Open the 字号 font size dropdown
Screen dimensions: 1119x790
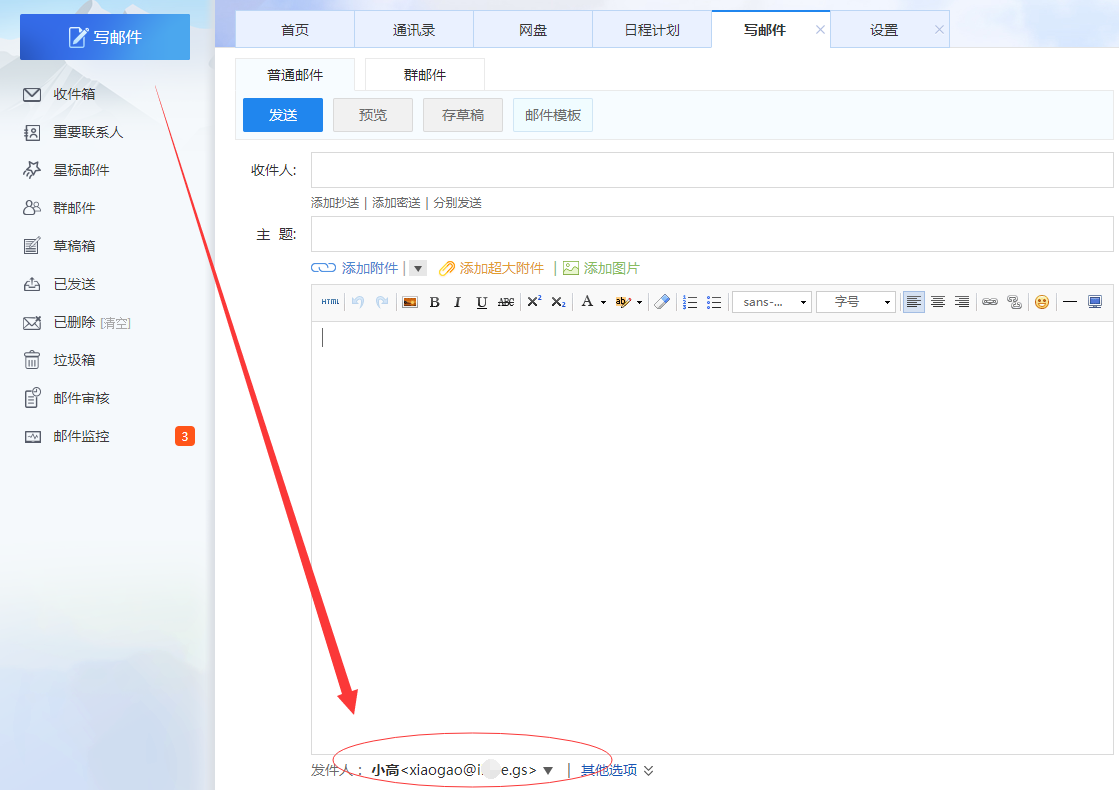pyautogui.click(x=856, y=302)
